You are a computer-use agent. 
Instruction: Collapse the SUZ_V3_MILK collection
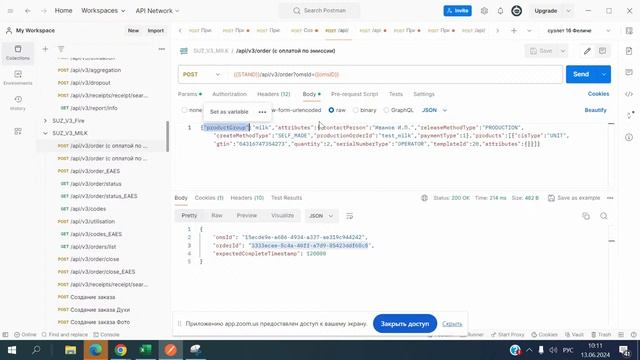pos(45,133)
